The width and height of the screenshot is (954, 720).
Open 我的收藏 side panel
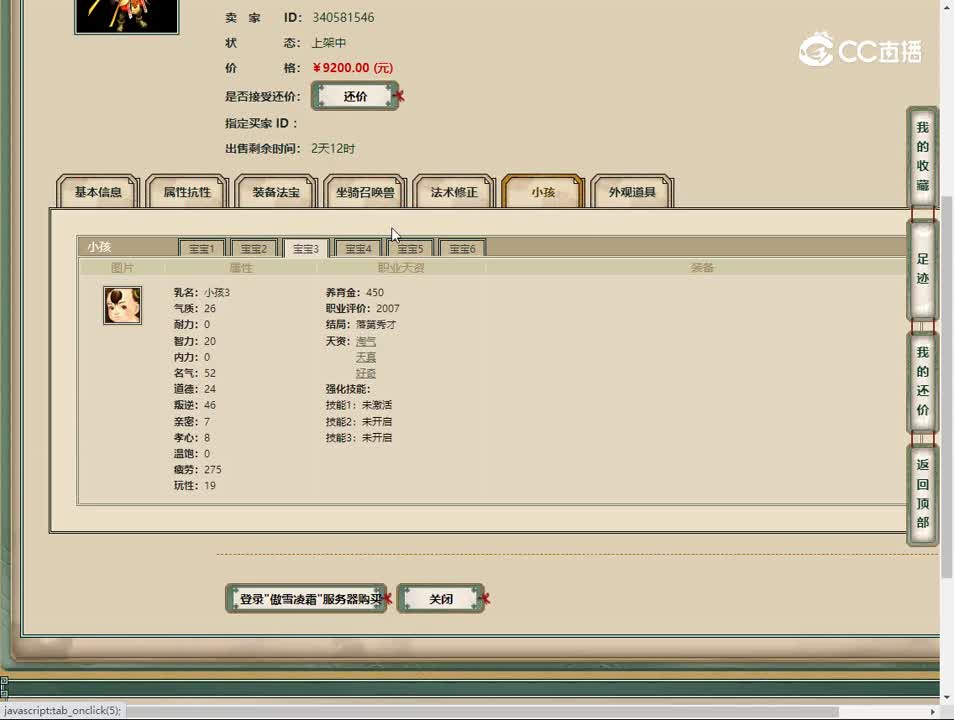(x=922, y=156)
